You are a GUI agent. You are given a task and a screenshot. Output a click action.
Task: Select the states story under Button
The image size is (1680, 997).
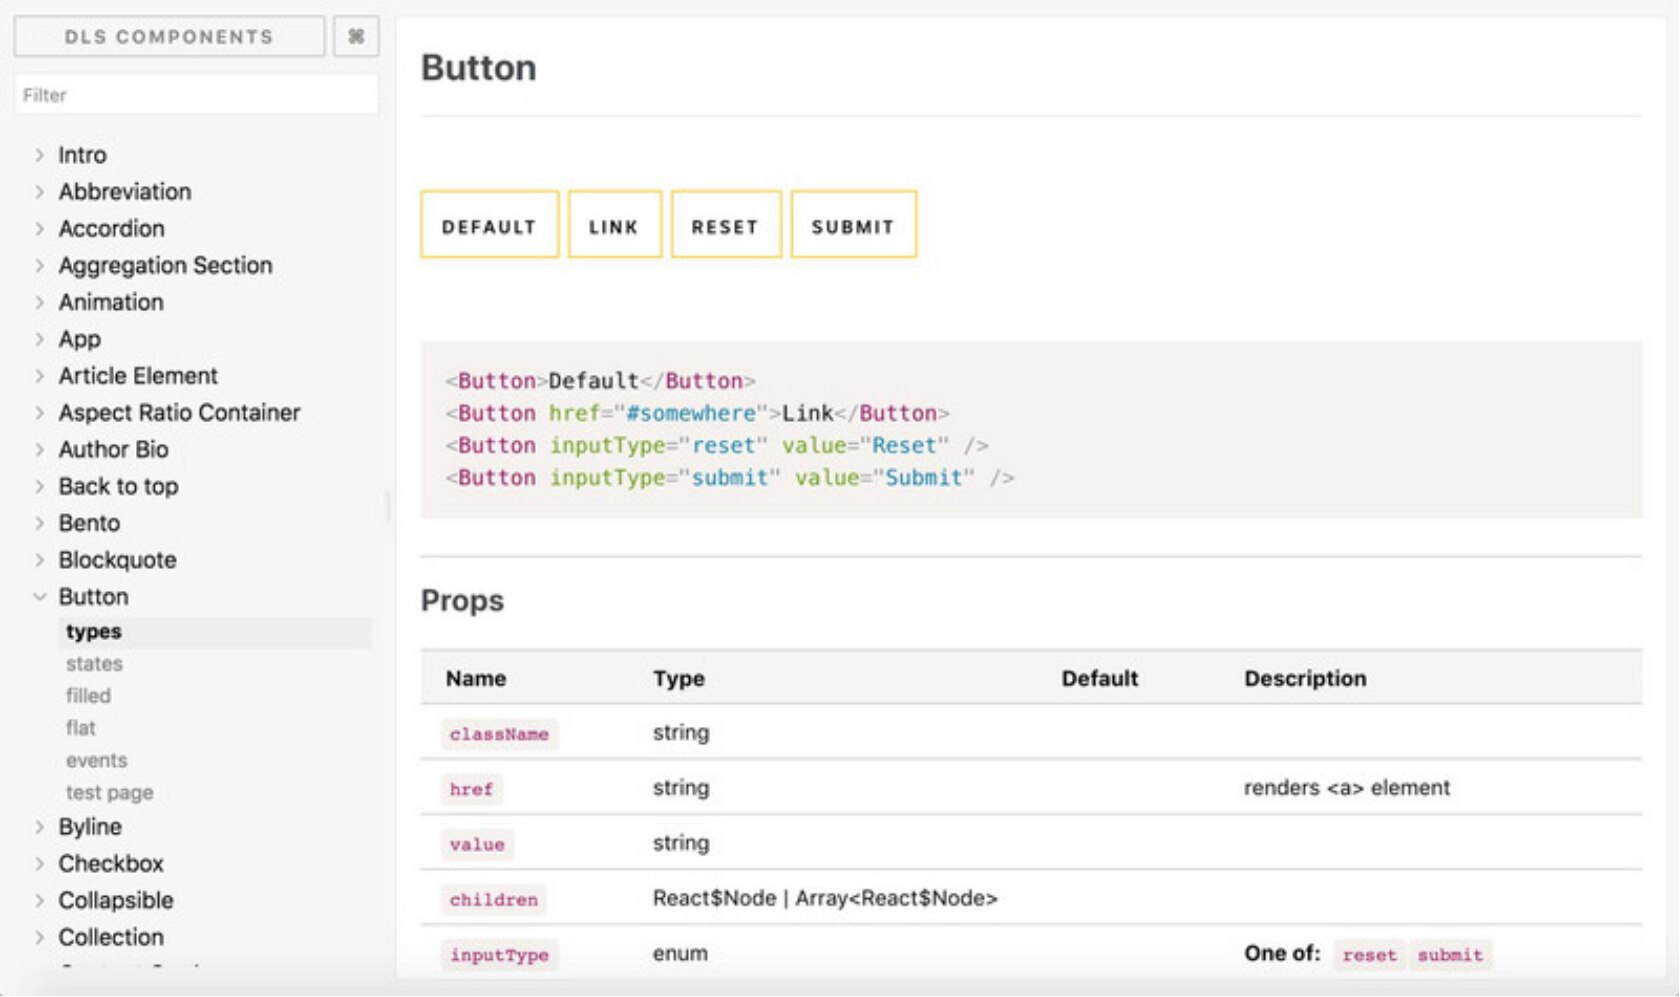[94, 664]
